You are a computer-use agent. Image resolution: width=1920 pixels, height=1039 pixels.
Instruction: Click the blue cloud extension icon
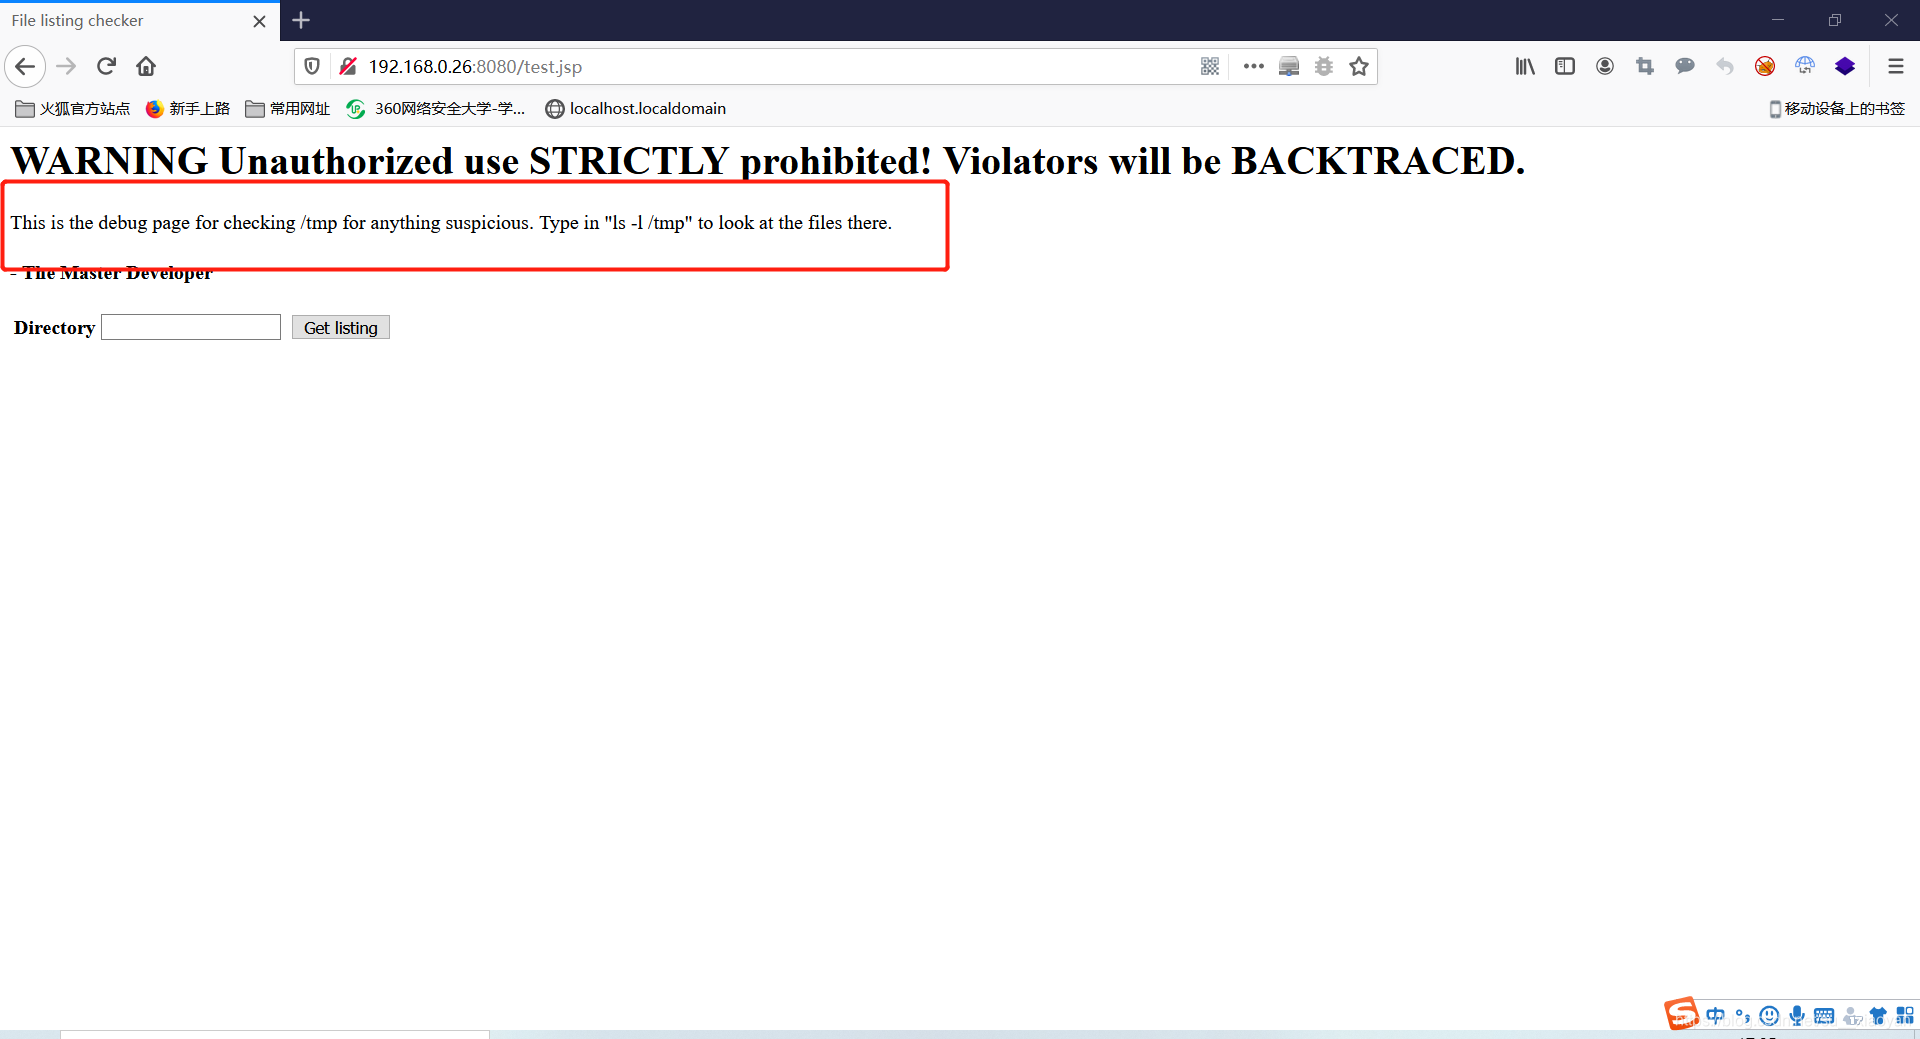point(1805,67)
